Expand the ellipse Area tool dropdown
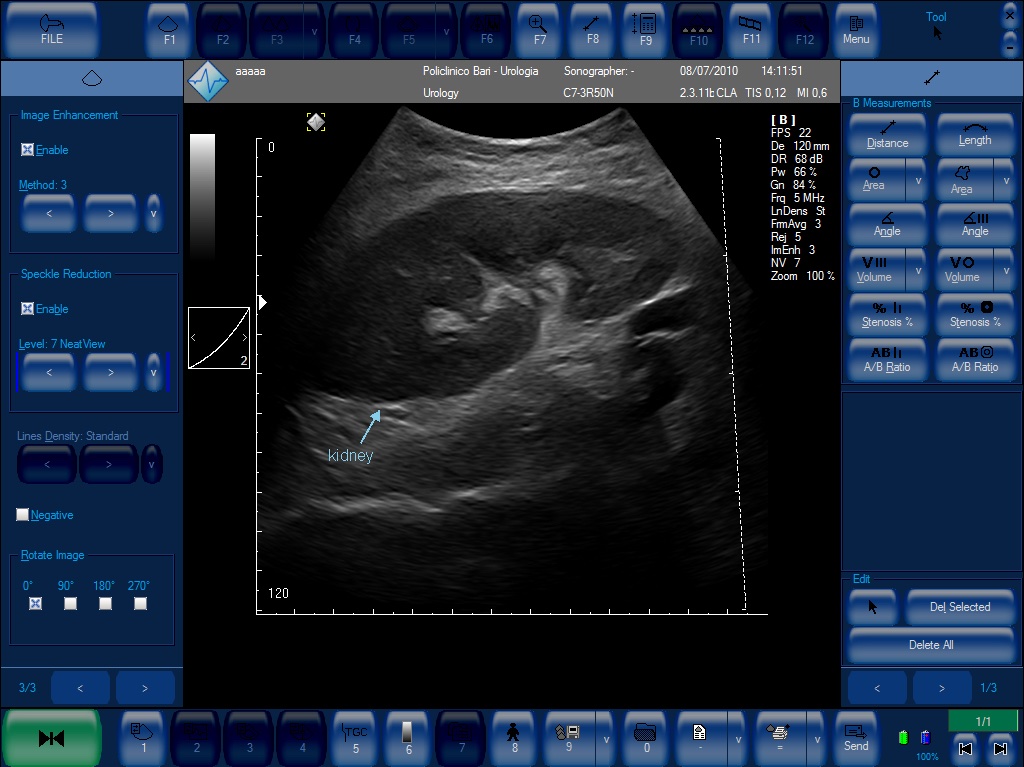 918,180
